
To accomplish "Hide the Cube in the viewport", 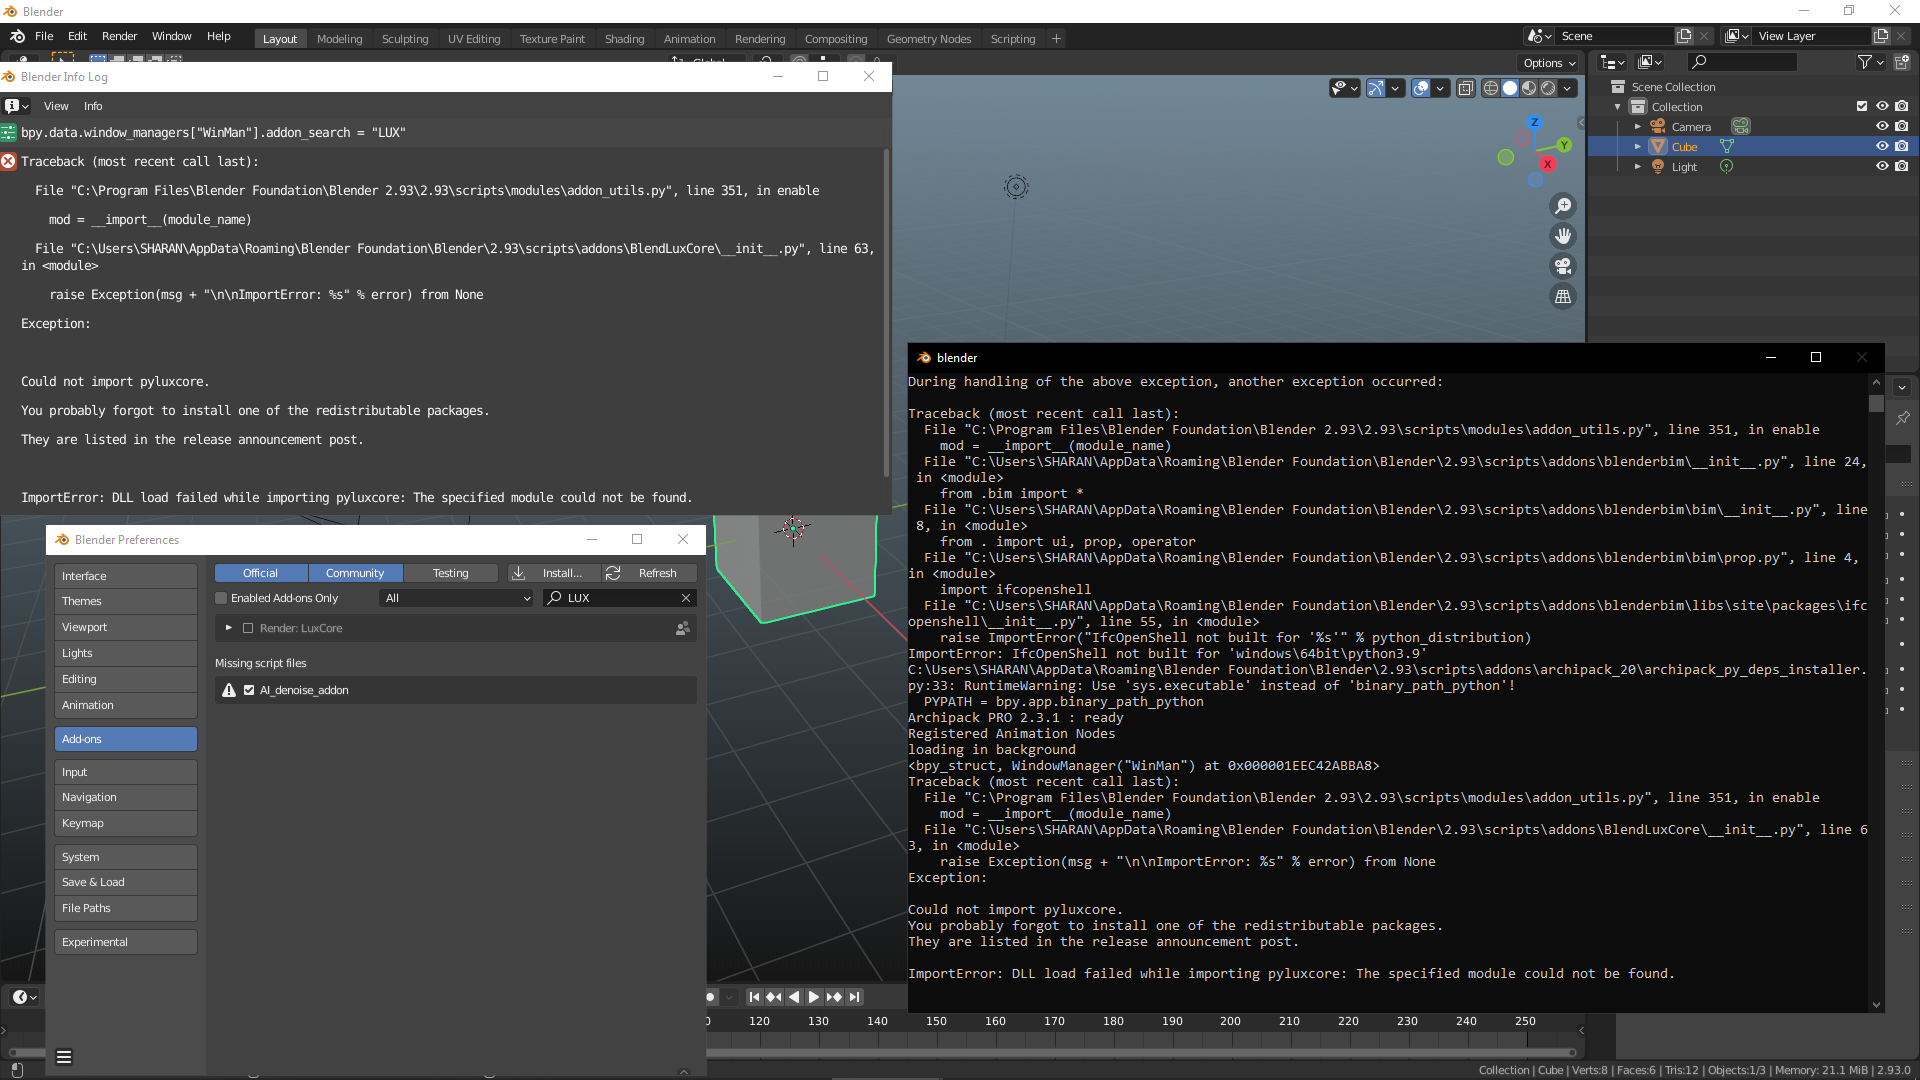I will point(1883,146).
